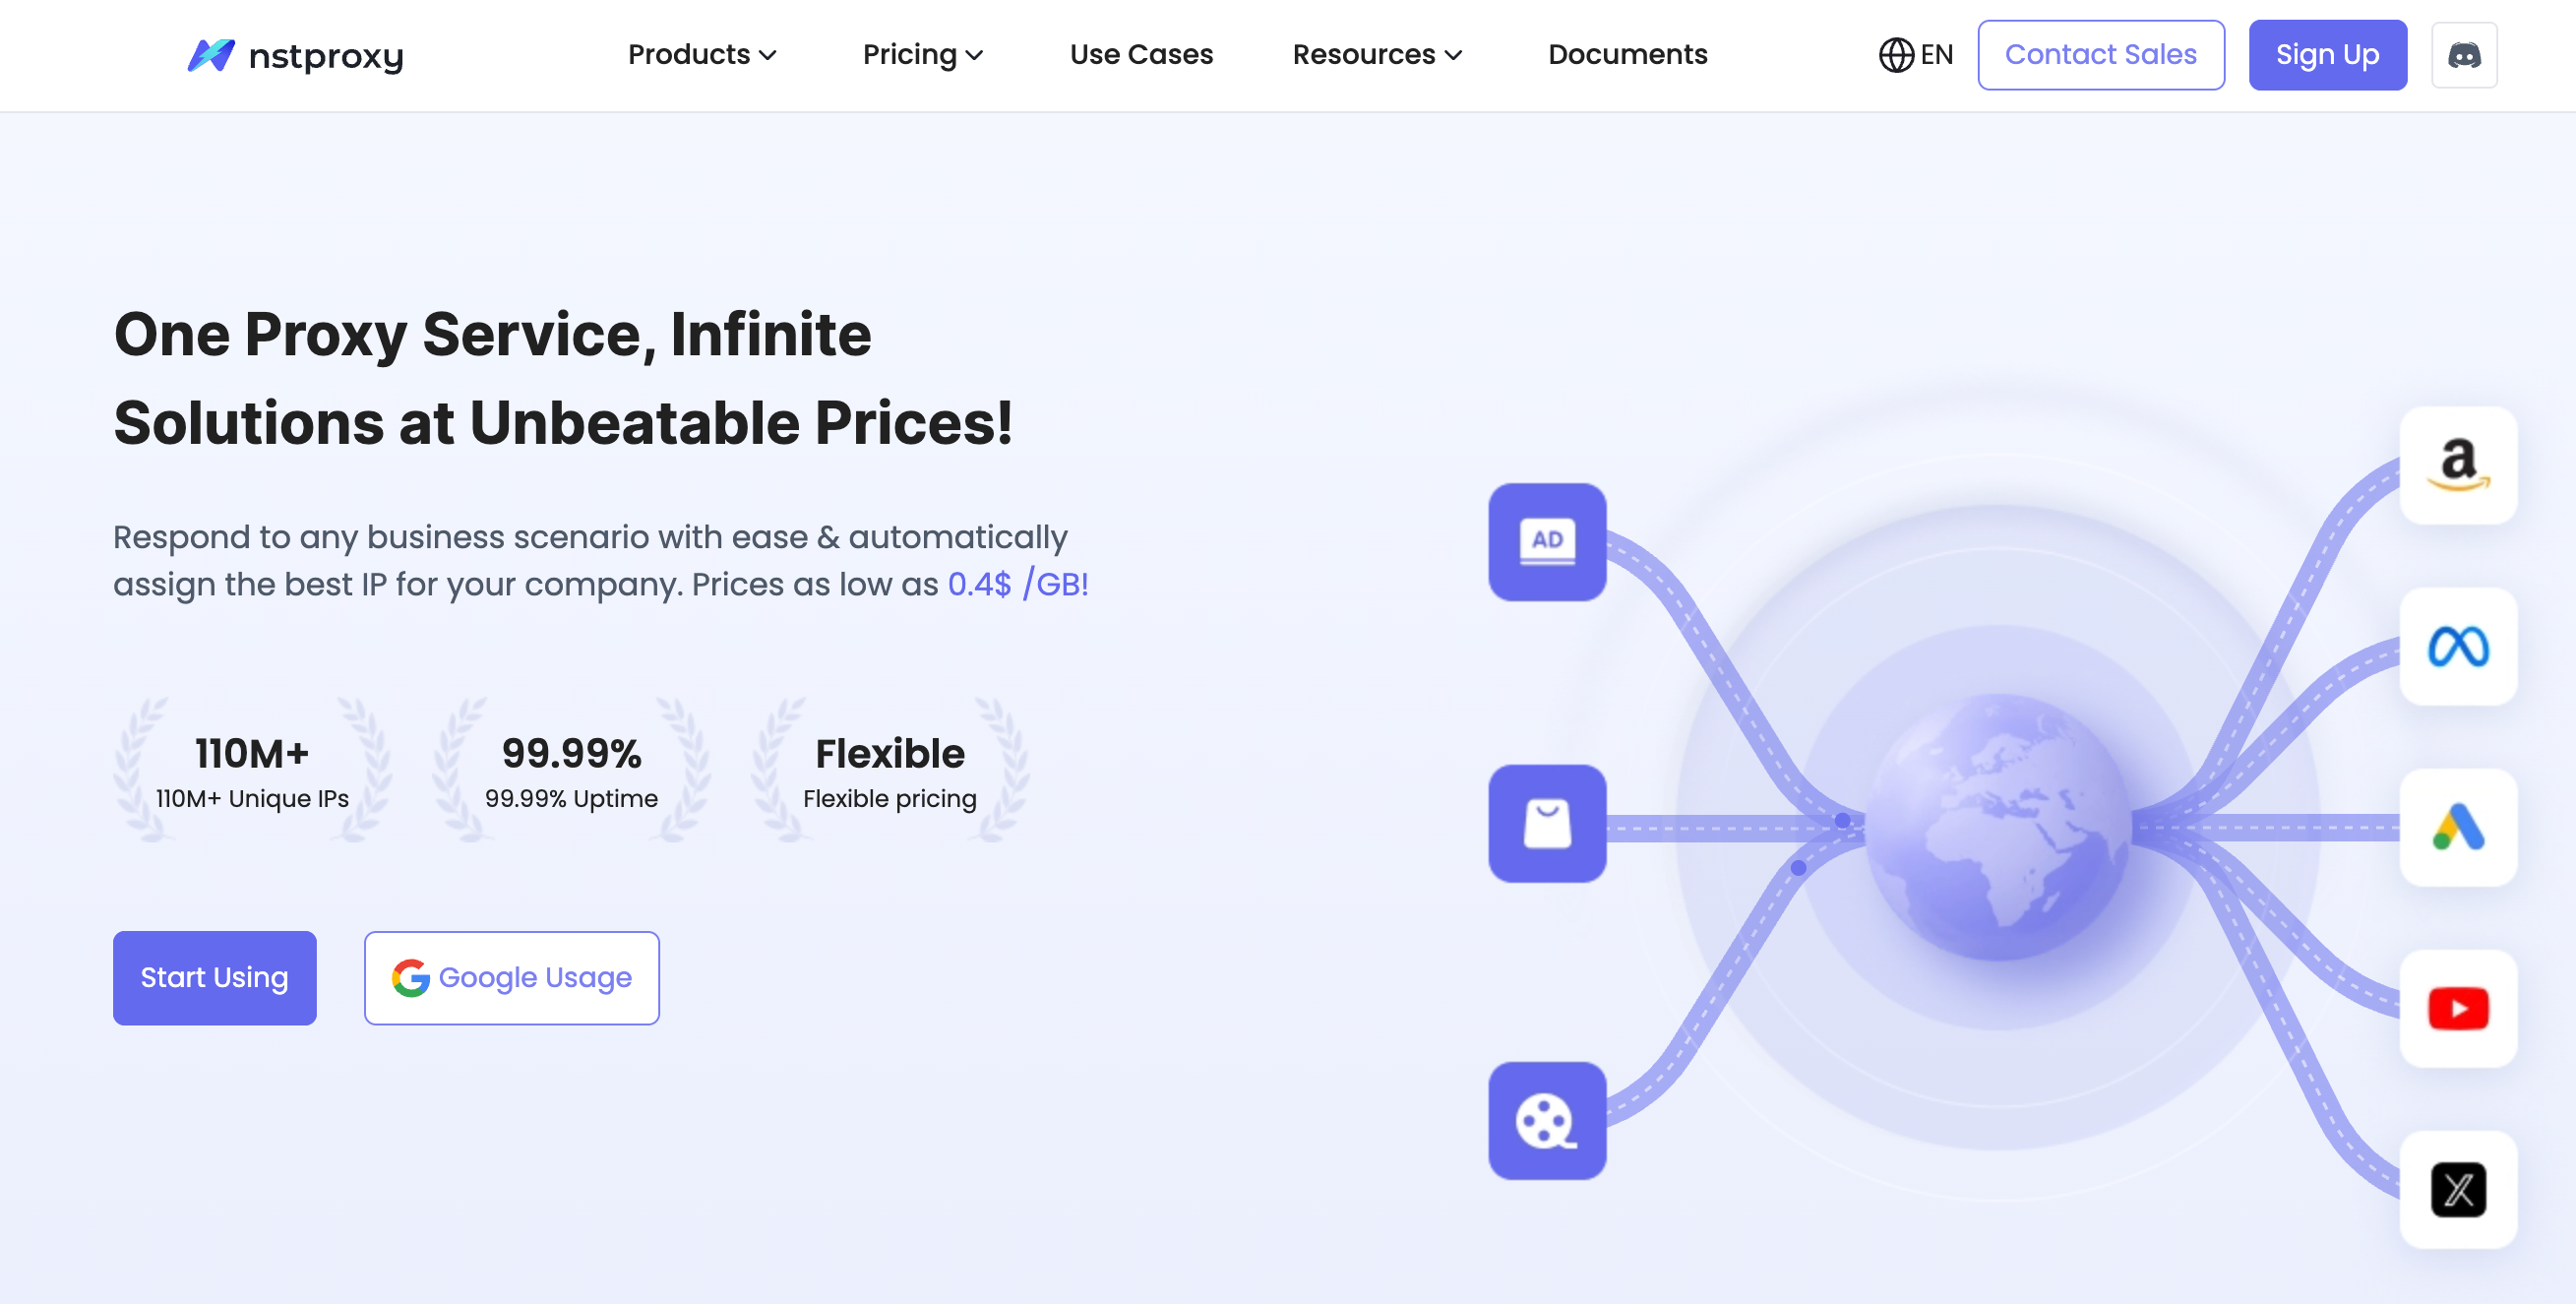Open the Pricing dropdown menu

923,55
